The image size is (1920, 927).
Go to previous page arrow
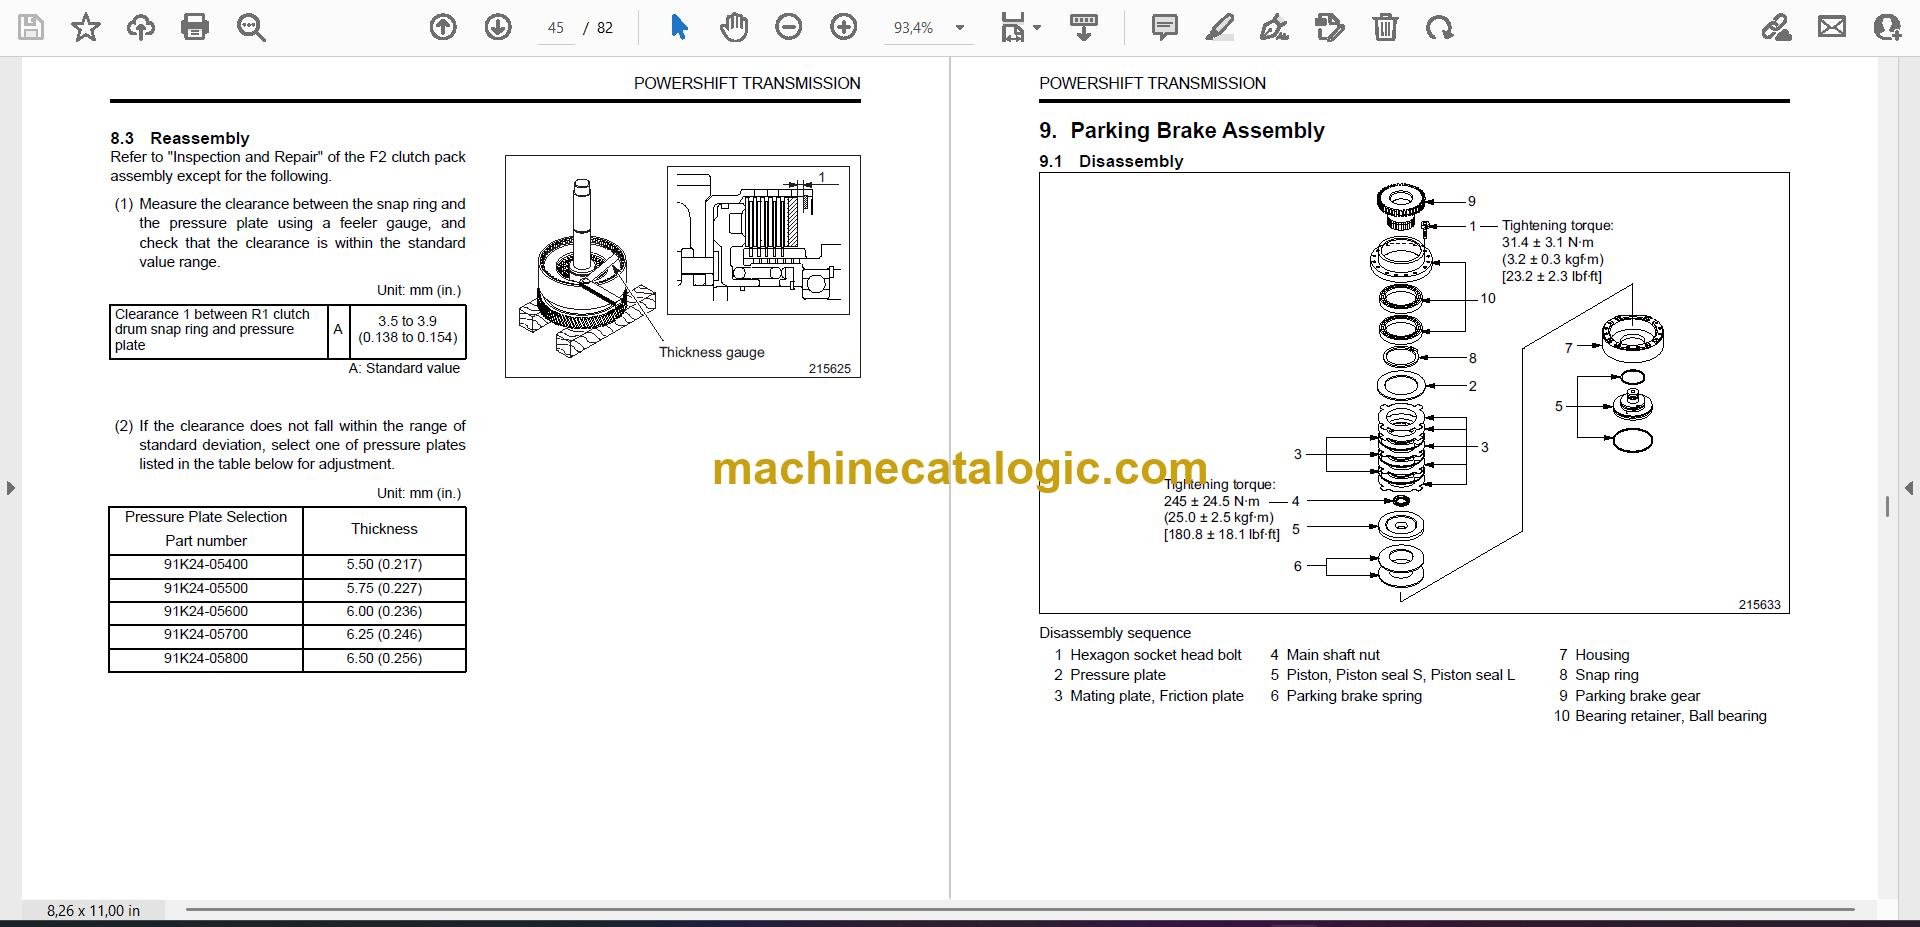[443, 27]
